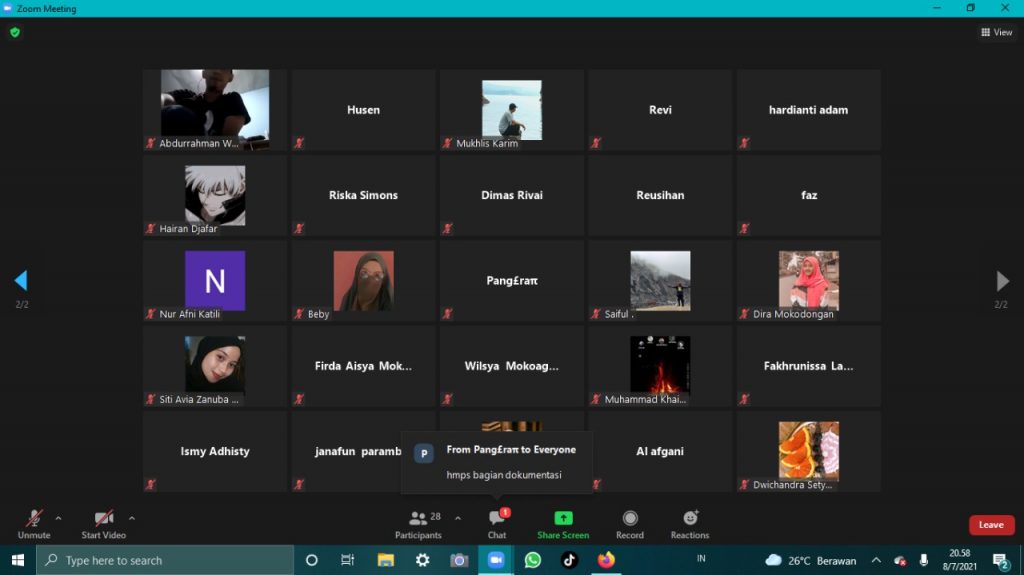
Task: Expand audio options arrow next to Unmute
Action: (58, 518)
